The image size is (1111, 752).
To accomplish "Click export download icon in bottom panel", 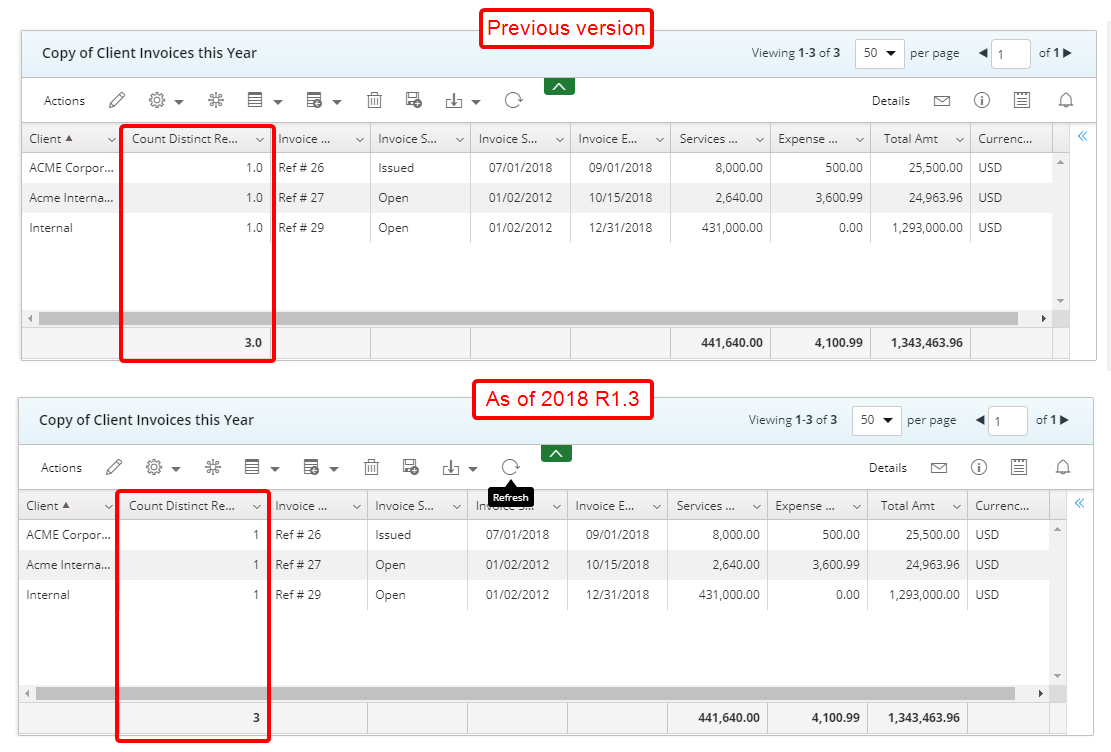I will [451, 468].
